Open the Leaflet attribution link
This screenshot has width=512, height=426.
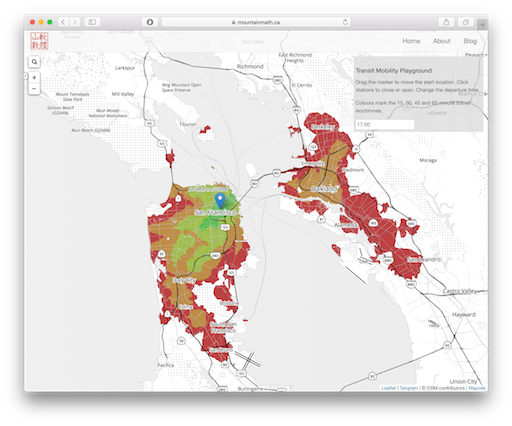point(388,388)
